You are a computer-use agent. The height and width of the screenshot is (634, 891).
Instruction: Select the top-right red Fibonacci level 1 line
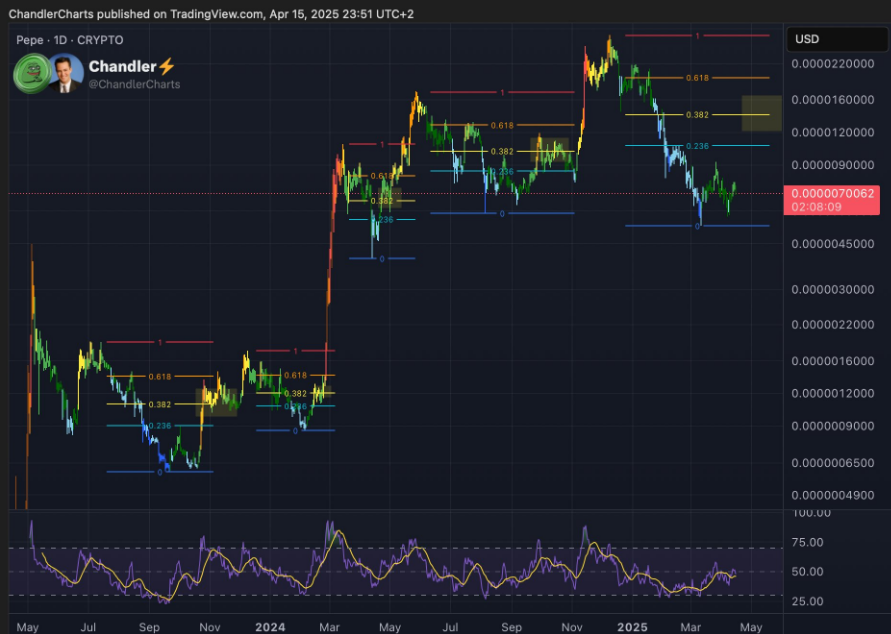697,36
